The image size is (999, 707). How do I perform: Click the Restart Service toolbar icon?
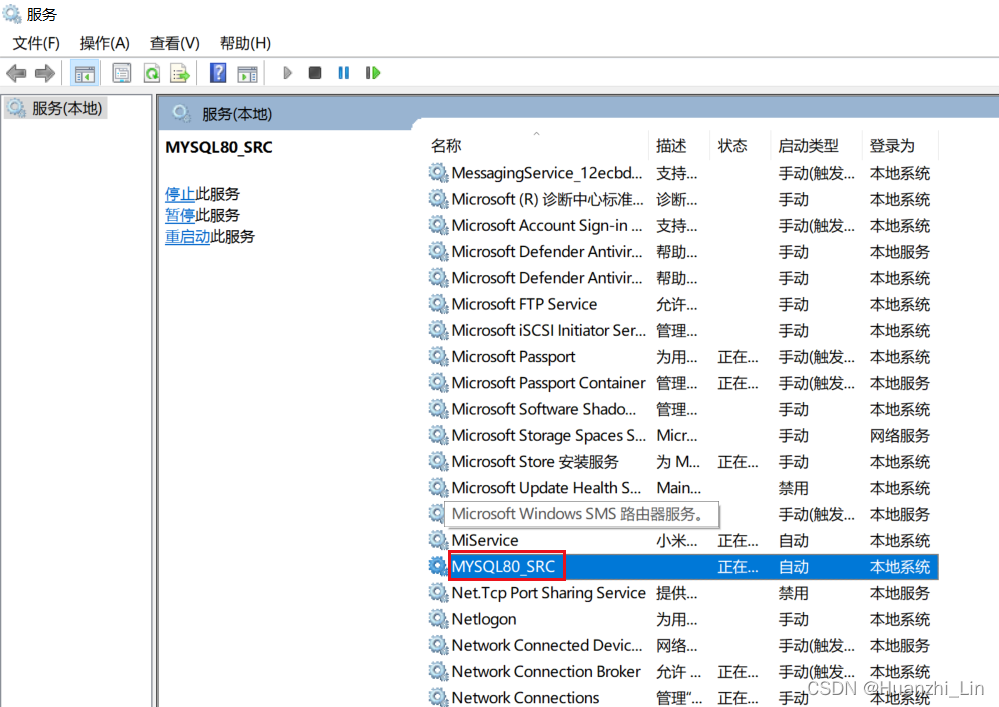click(x=373, y=73)
